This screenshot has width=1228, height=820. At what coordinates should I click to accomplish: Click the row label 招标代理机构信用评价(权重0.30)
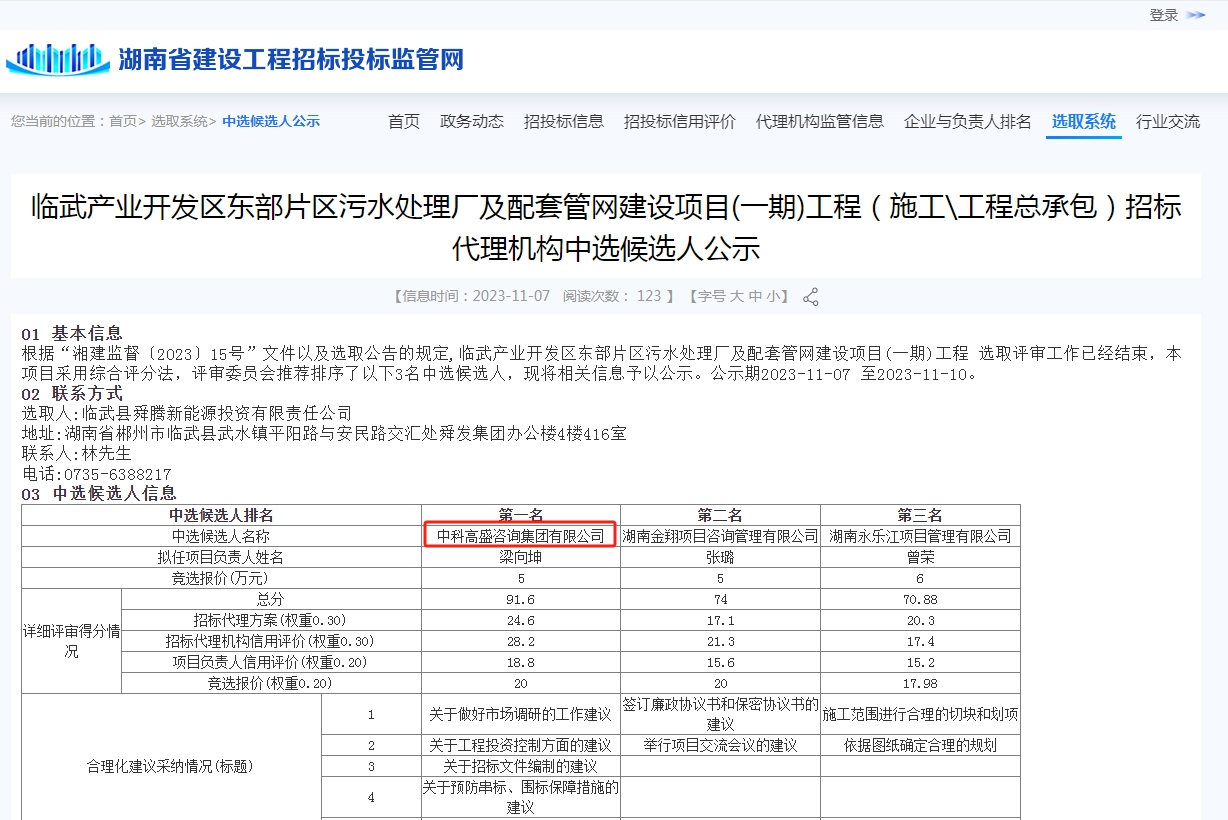point(271,641)
